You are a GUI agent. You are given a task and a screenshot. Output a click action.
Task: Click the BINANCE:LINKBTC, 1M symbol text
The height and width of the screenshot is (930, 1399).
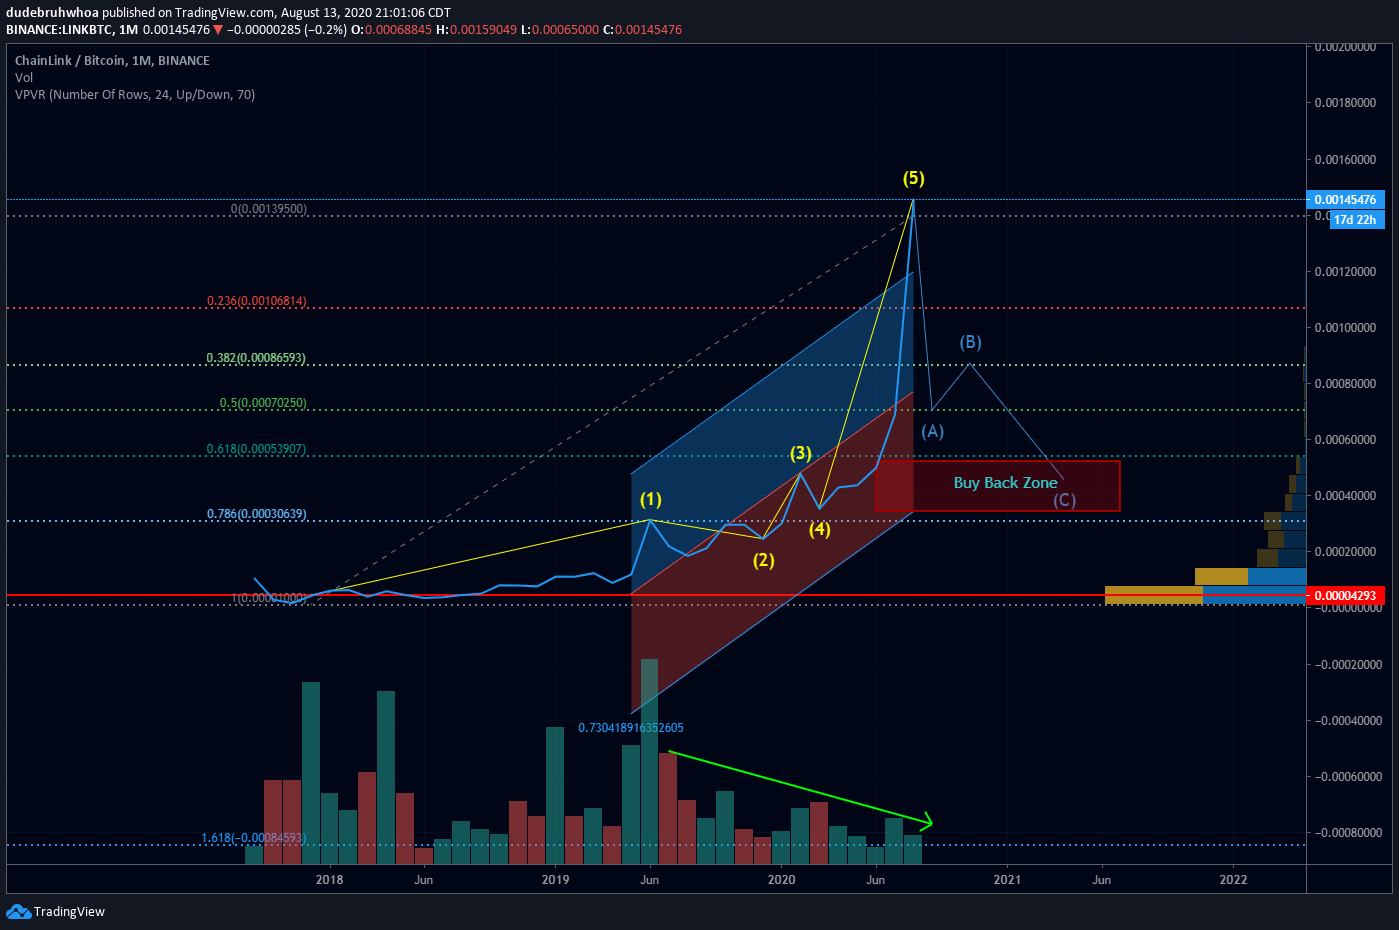click(72, 30)
